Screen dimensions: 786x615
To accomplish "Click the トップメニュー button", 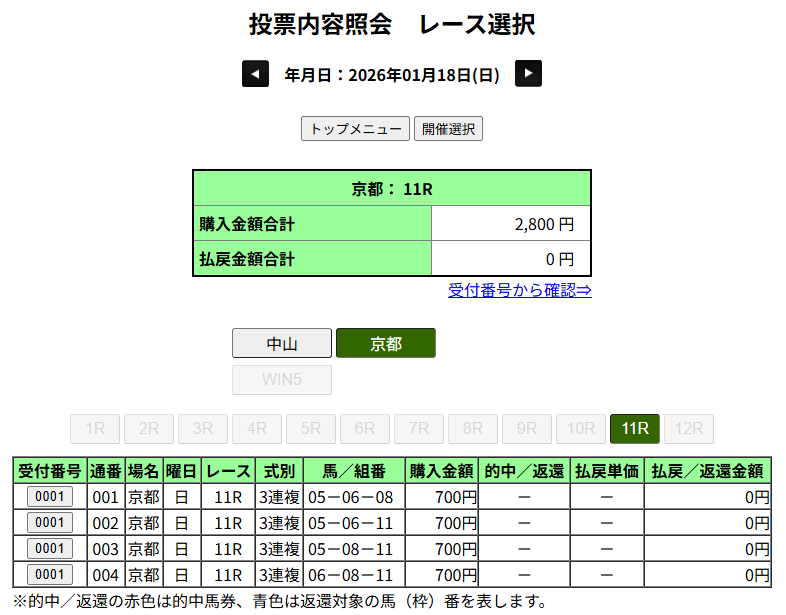I will [355, 129].
